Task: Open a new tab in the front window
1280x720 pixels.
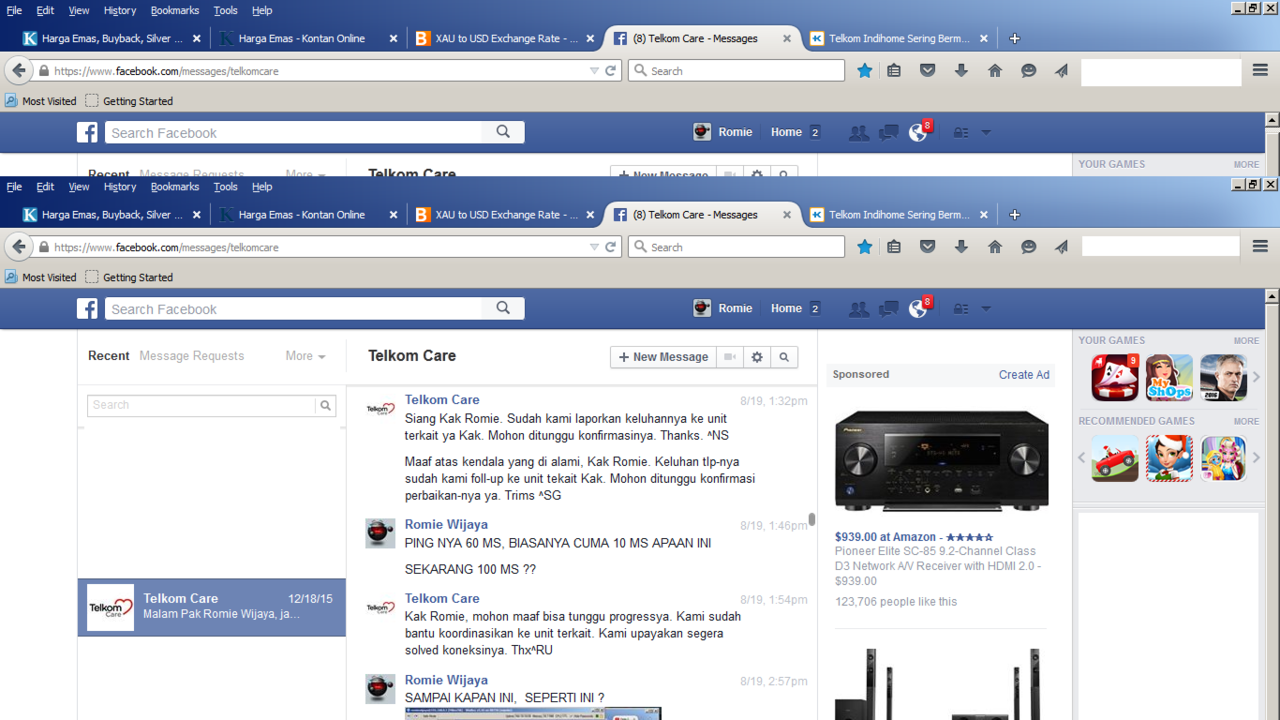Action: [x=1015, y=215]
